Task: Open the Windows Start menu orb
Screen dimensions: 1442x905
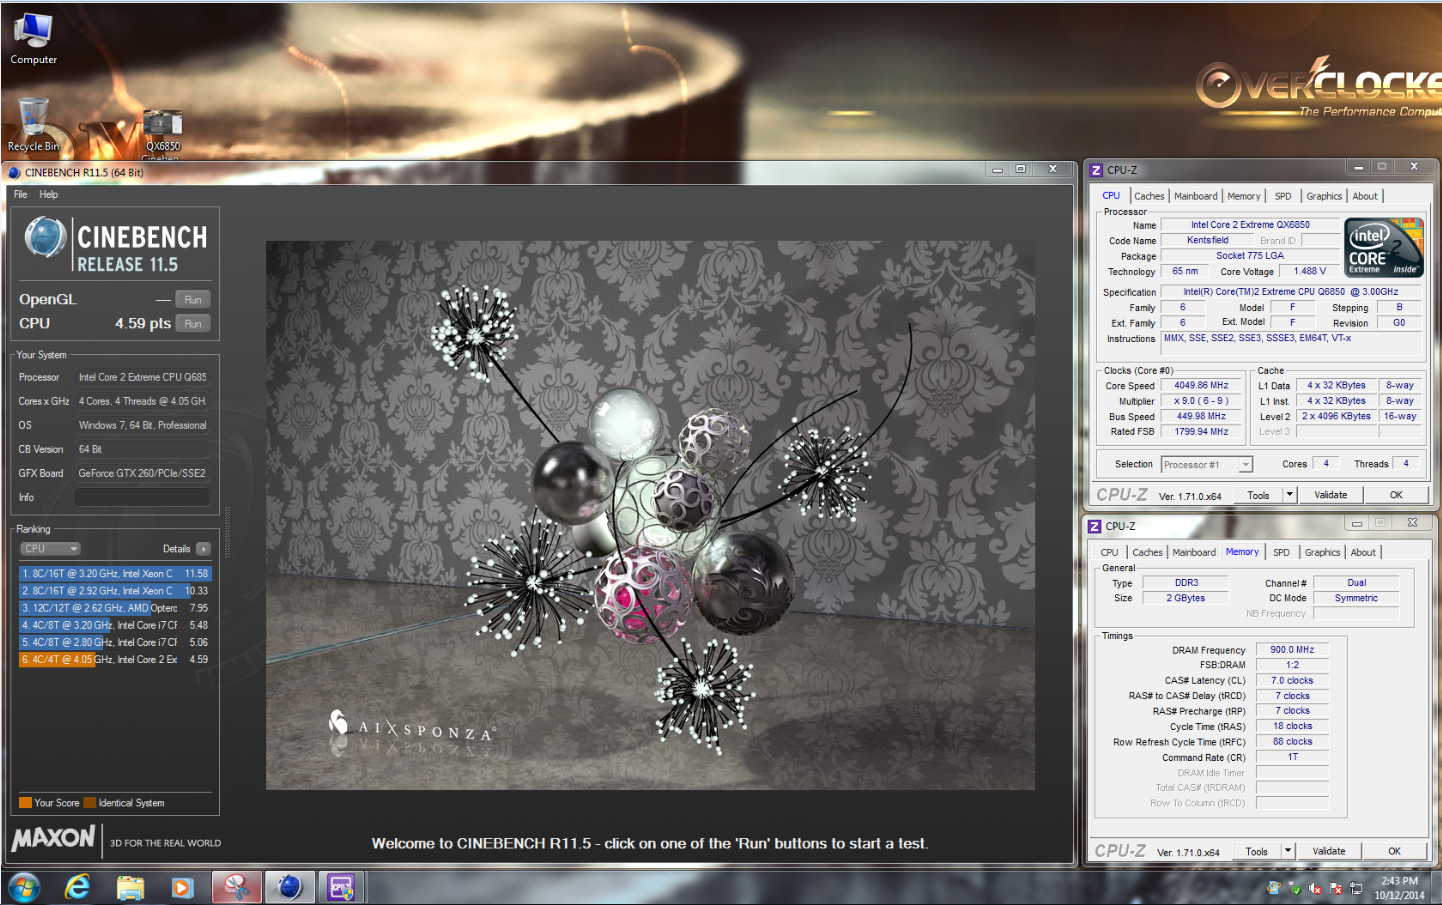Action: click(x=24, y=887)
